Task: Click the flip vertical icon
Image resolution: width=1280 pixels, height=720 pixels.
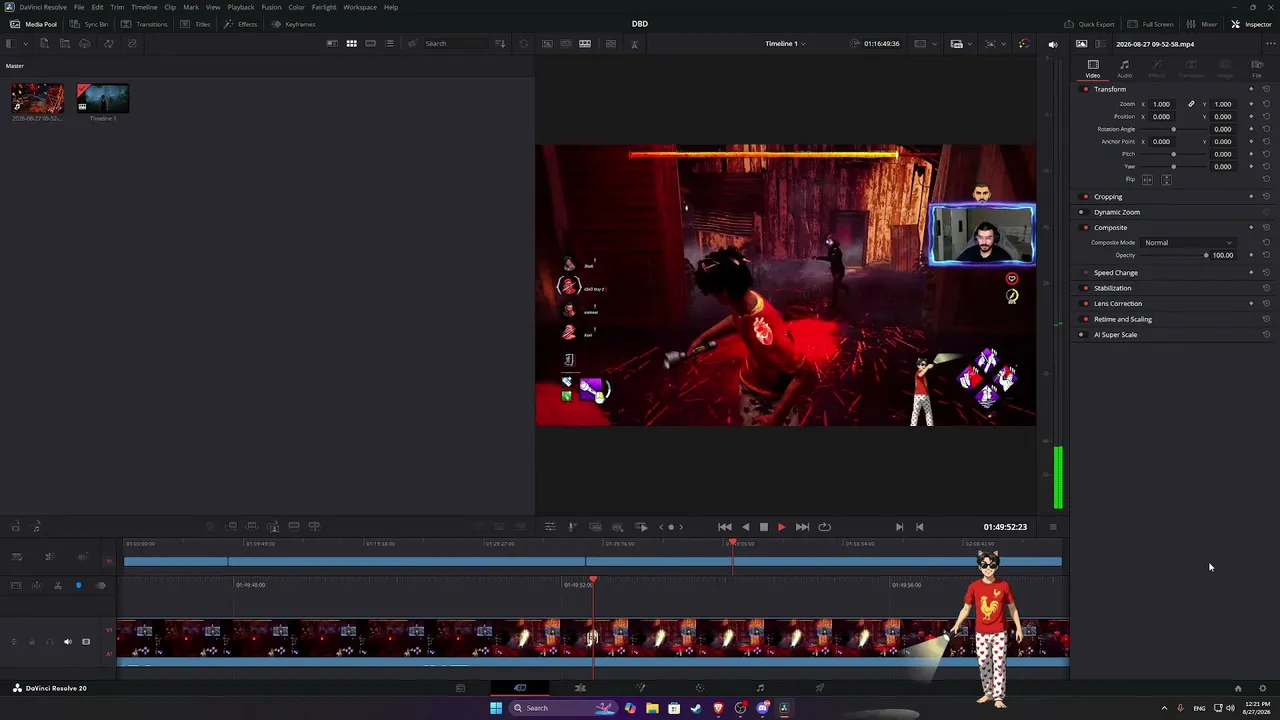Action: (x=1166, y=180)
